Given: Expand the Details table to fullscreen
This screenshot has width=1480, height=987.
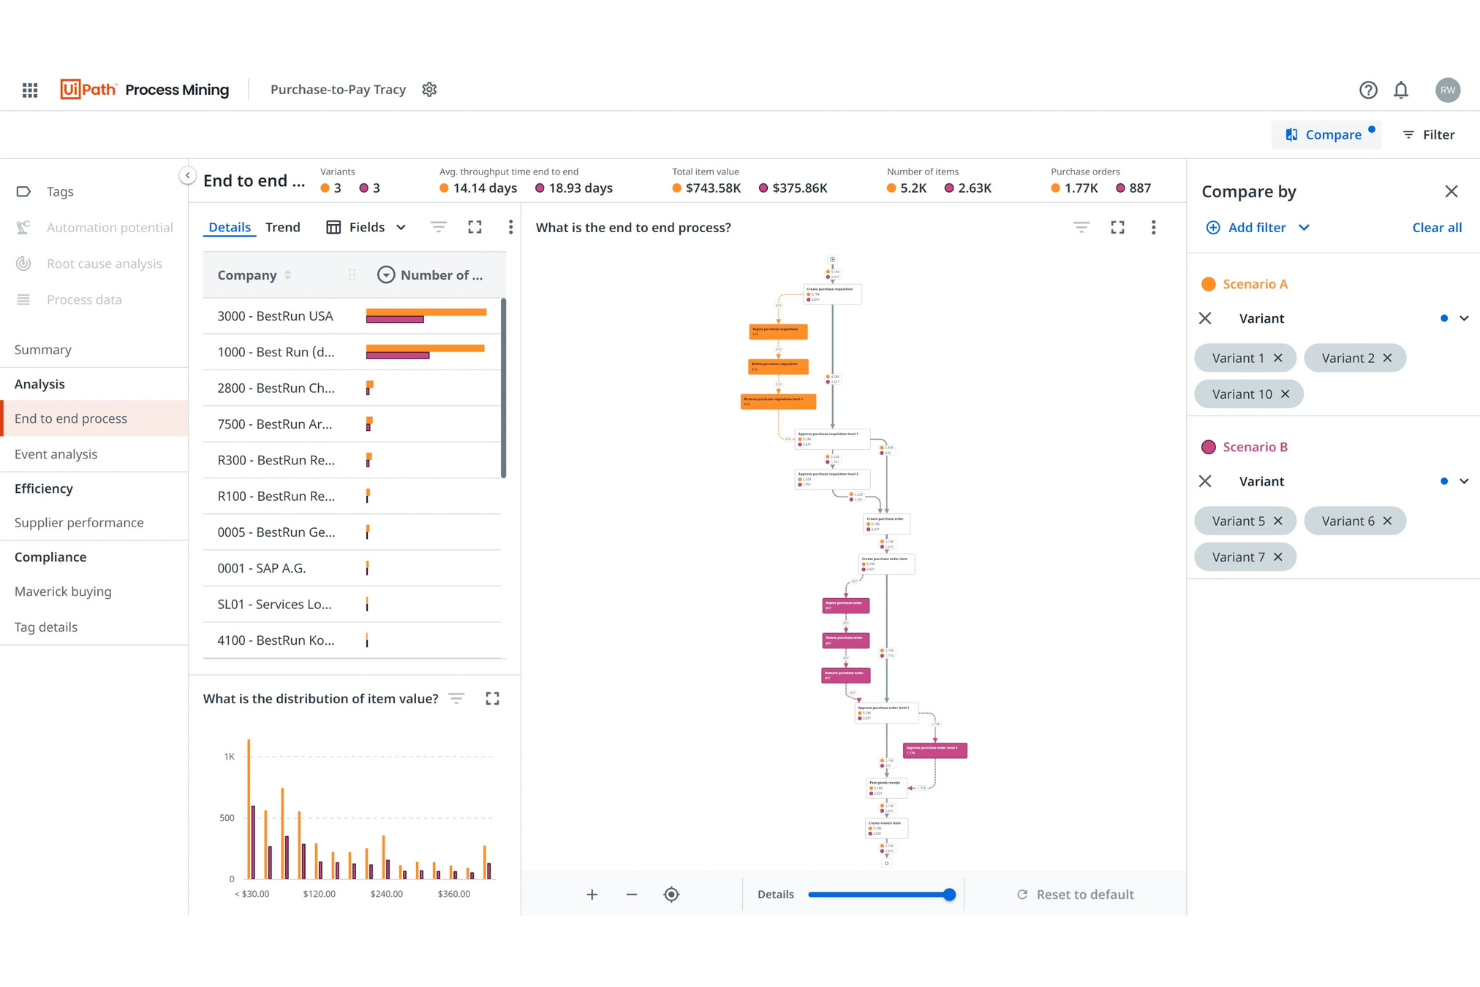Looking at the screenshot, I should (x=475, y=227).
